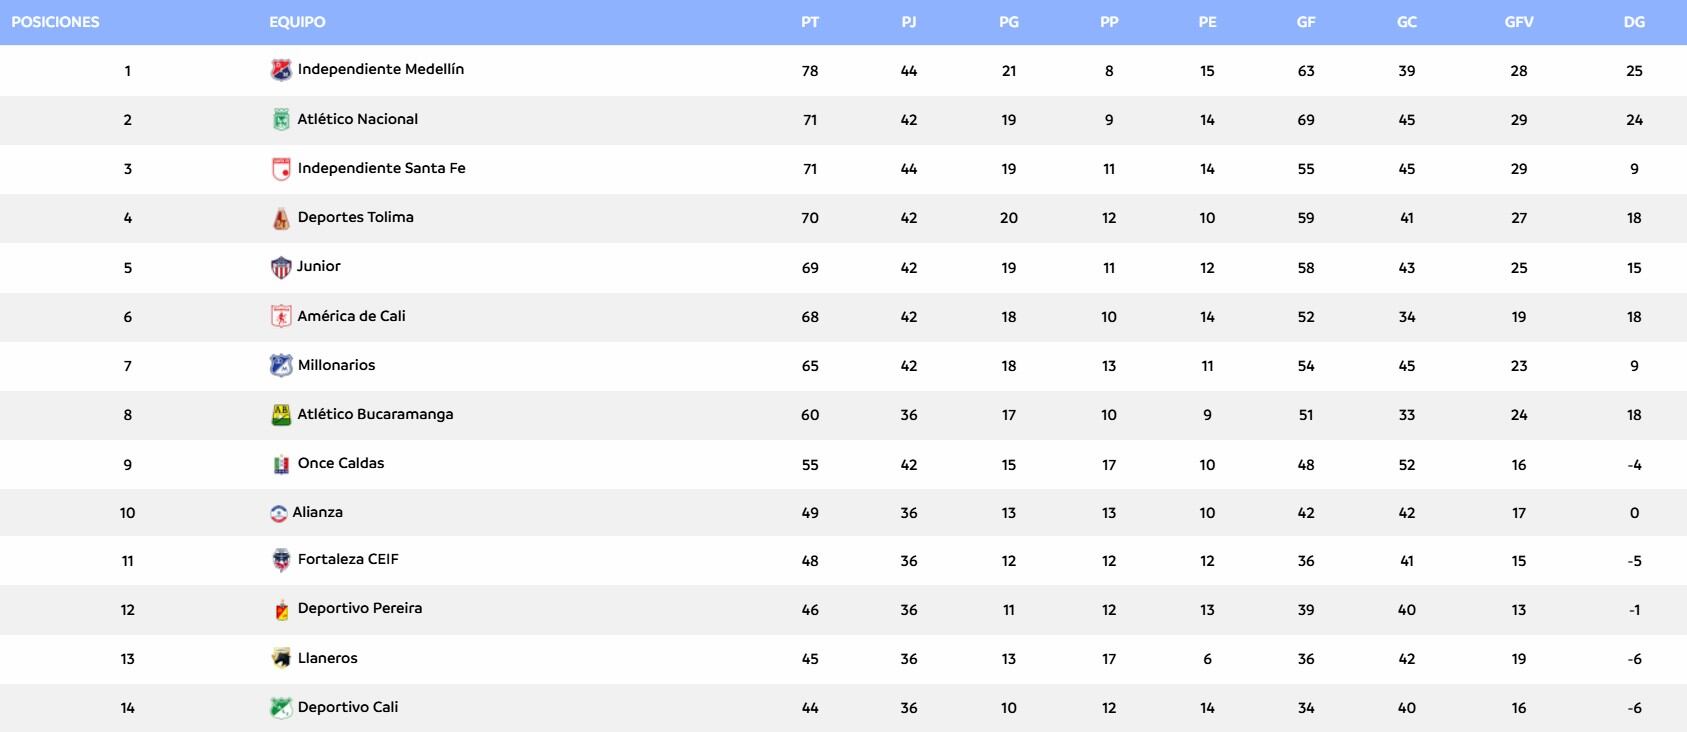Click the EQUIPO column header
This screenshot has width=1687, height=732.
(297, 22)
